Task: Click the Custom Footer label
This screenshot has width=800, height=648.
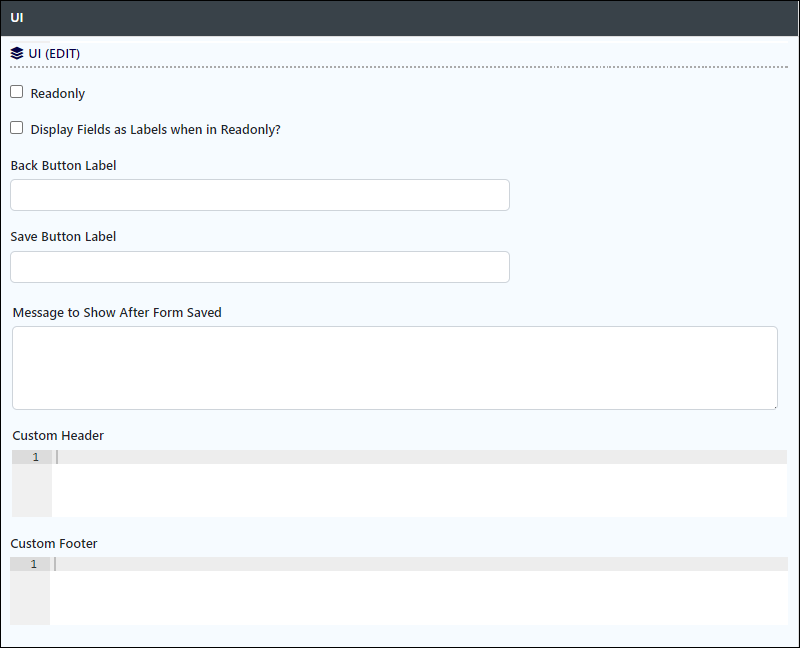Action: pyautogui.click(x=54, y=543)
